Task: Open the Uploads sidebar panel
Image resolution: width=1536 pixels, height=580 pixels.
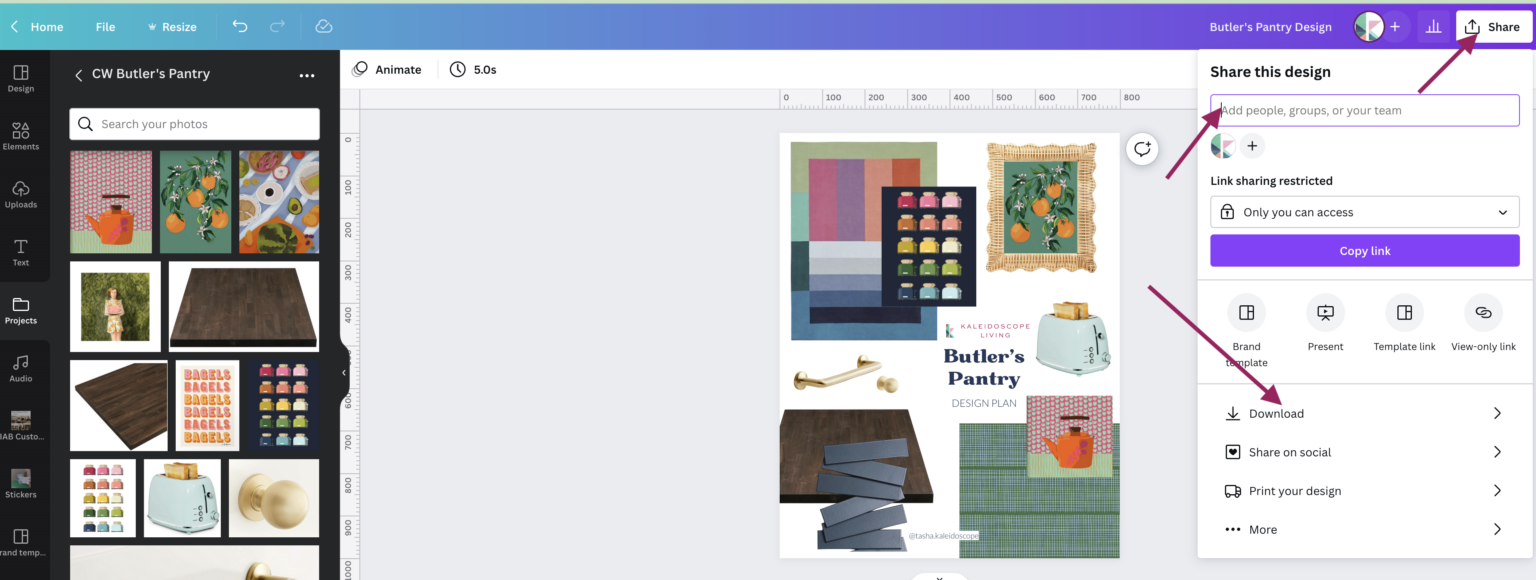Action: pyautogui.click(x=21, y=194)
